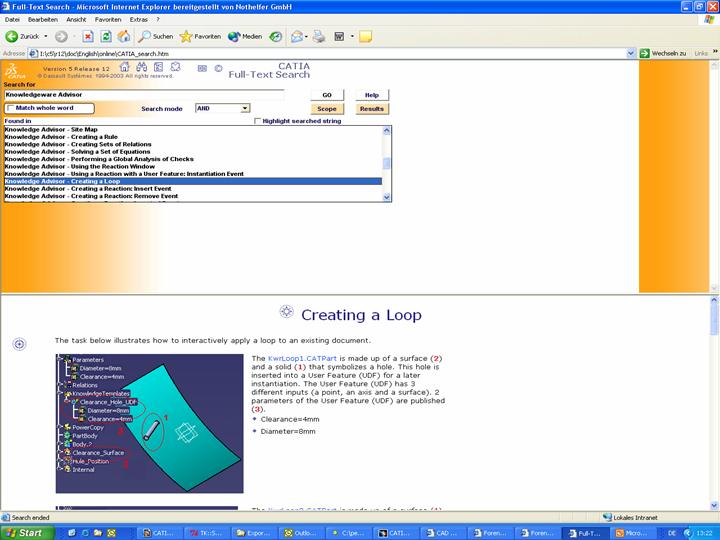Click the document pane vertical scrollbar thumb
This screenshot has height=540, width=720.
[714, 320]
